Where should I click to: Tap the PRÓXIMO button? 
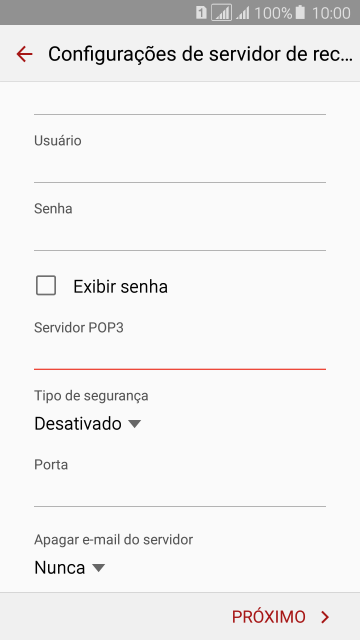281,617
